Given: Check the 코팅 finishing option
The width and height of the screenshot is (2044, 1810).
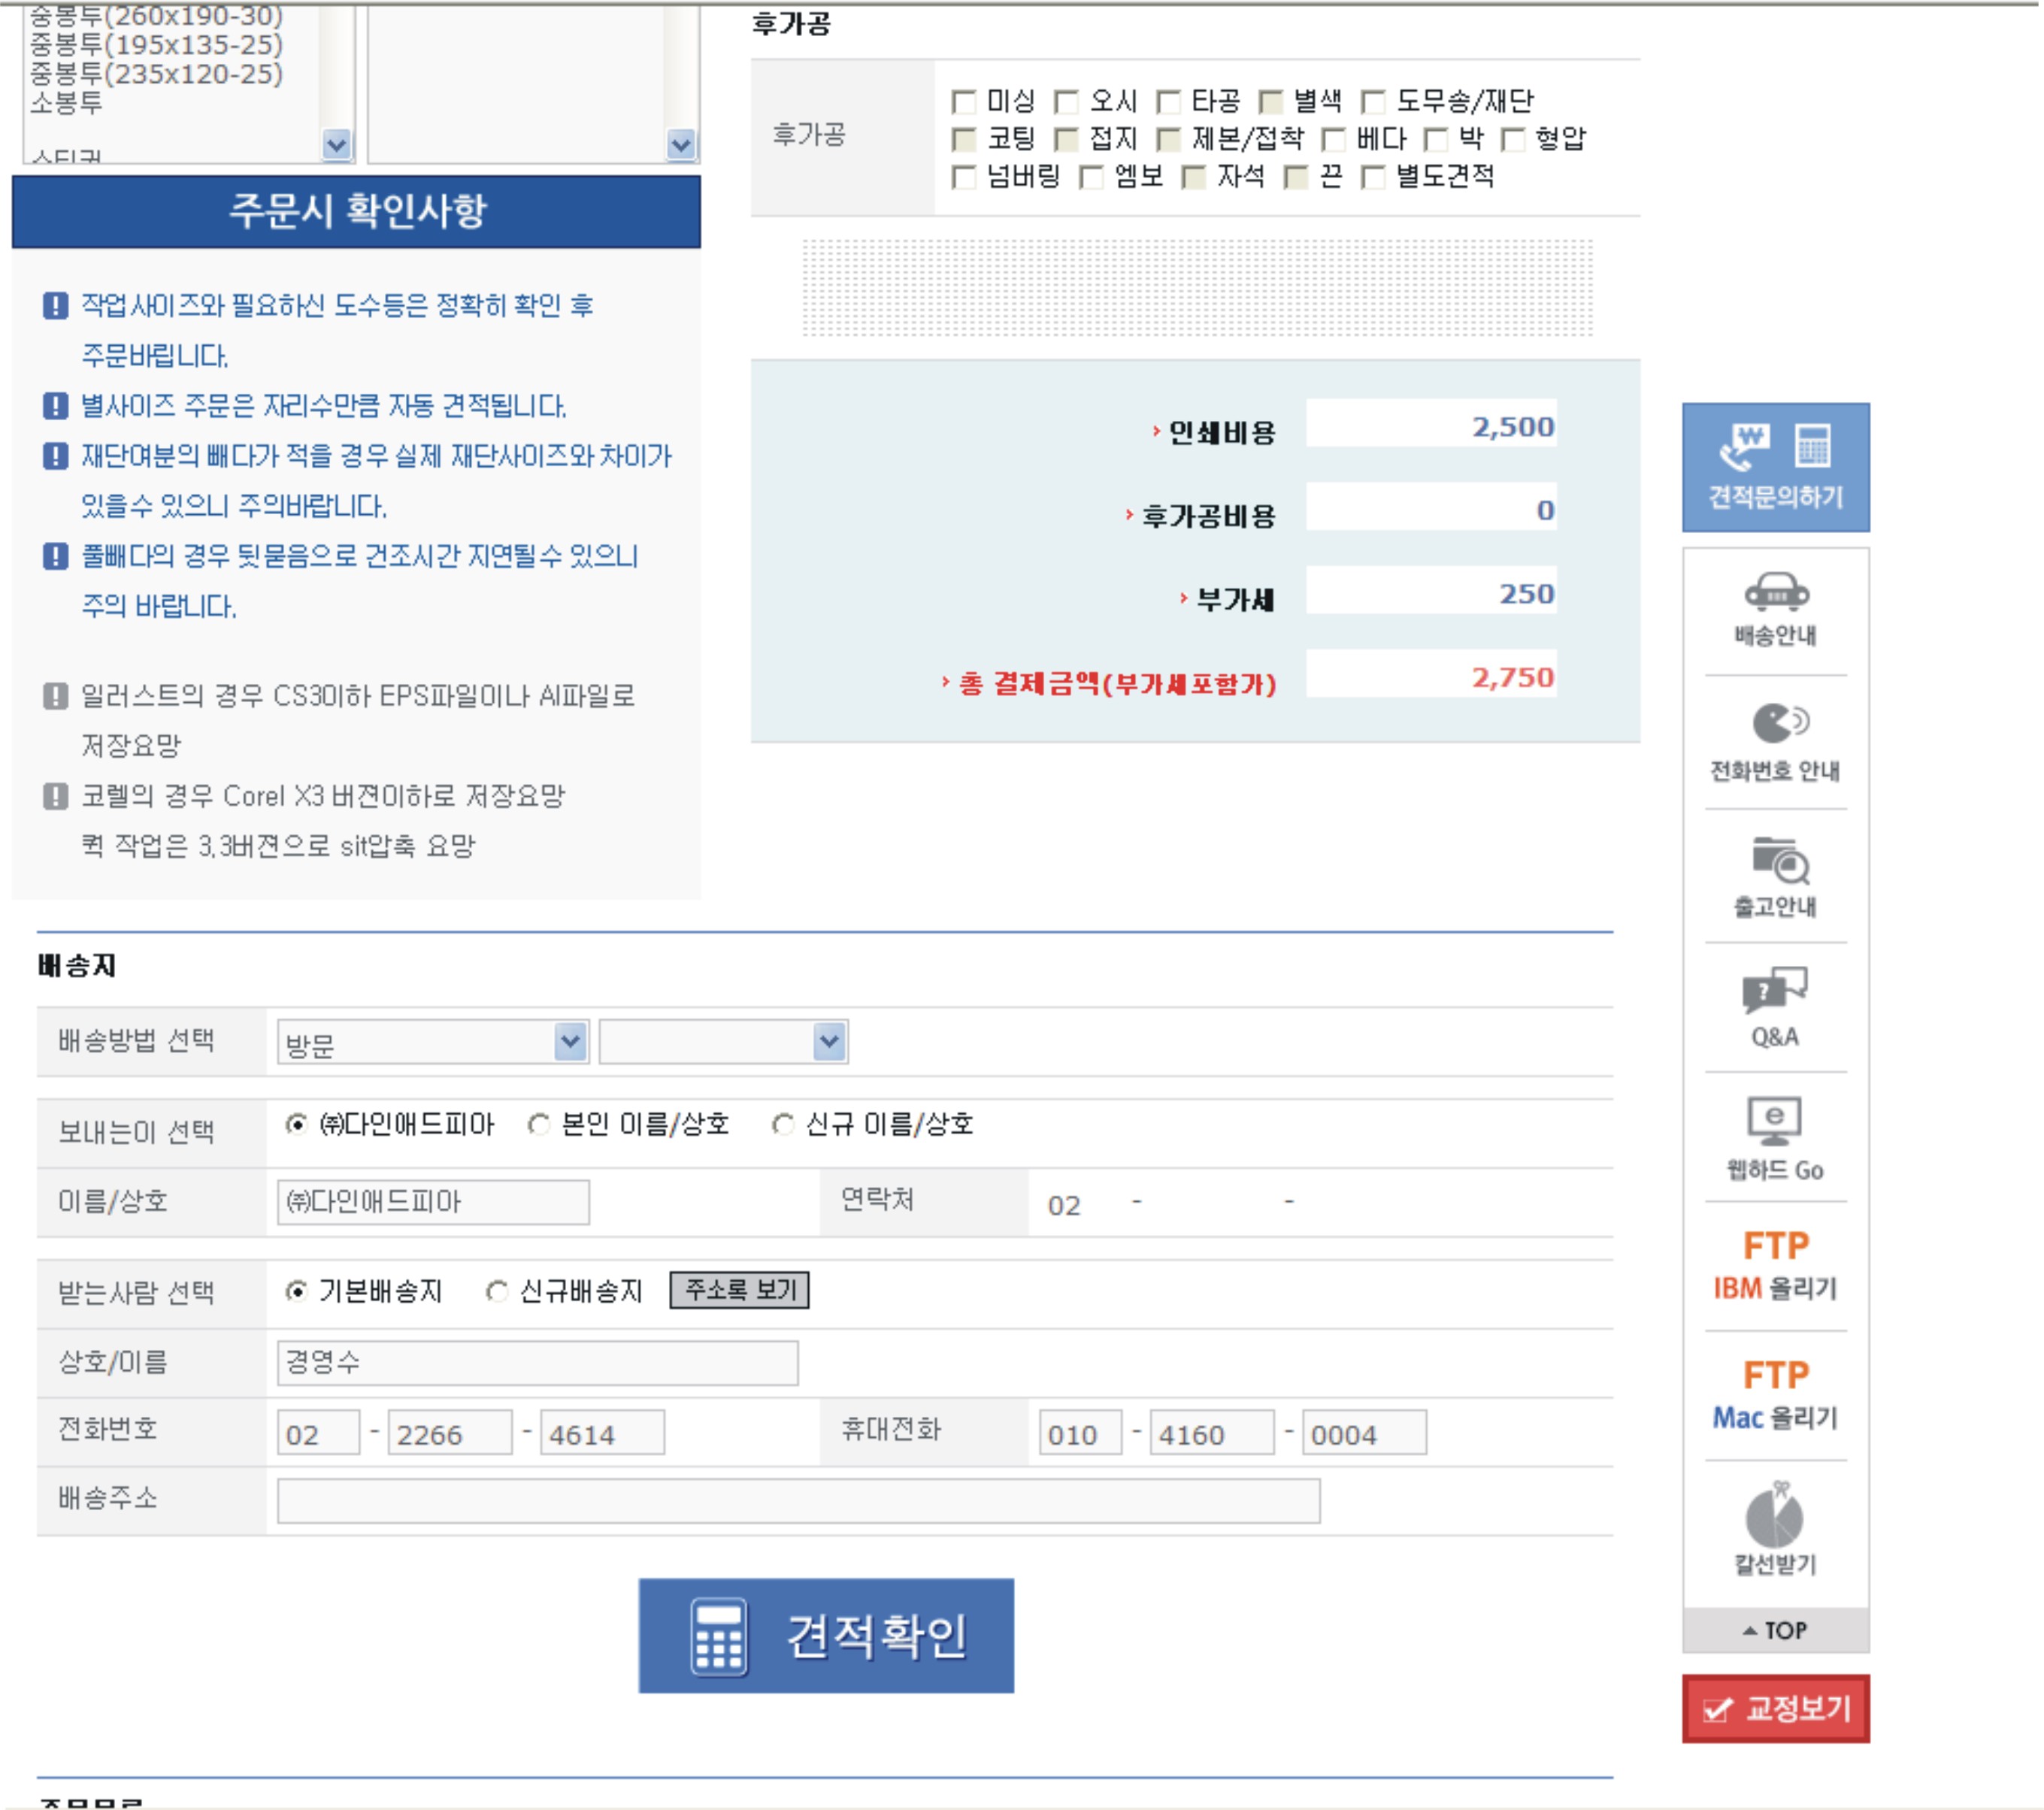Looking at the screenshot, I should point(964,140).
